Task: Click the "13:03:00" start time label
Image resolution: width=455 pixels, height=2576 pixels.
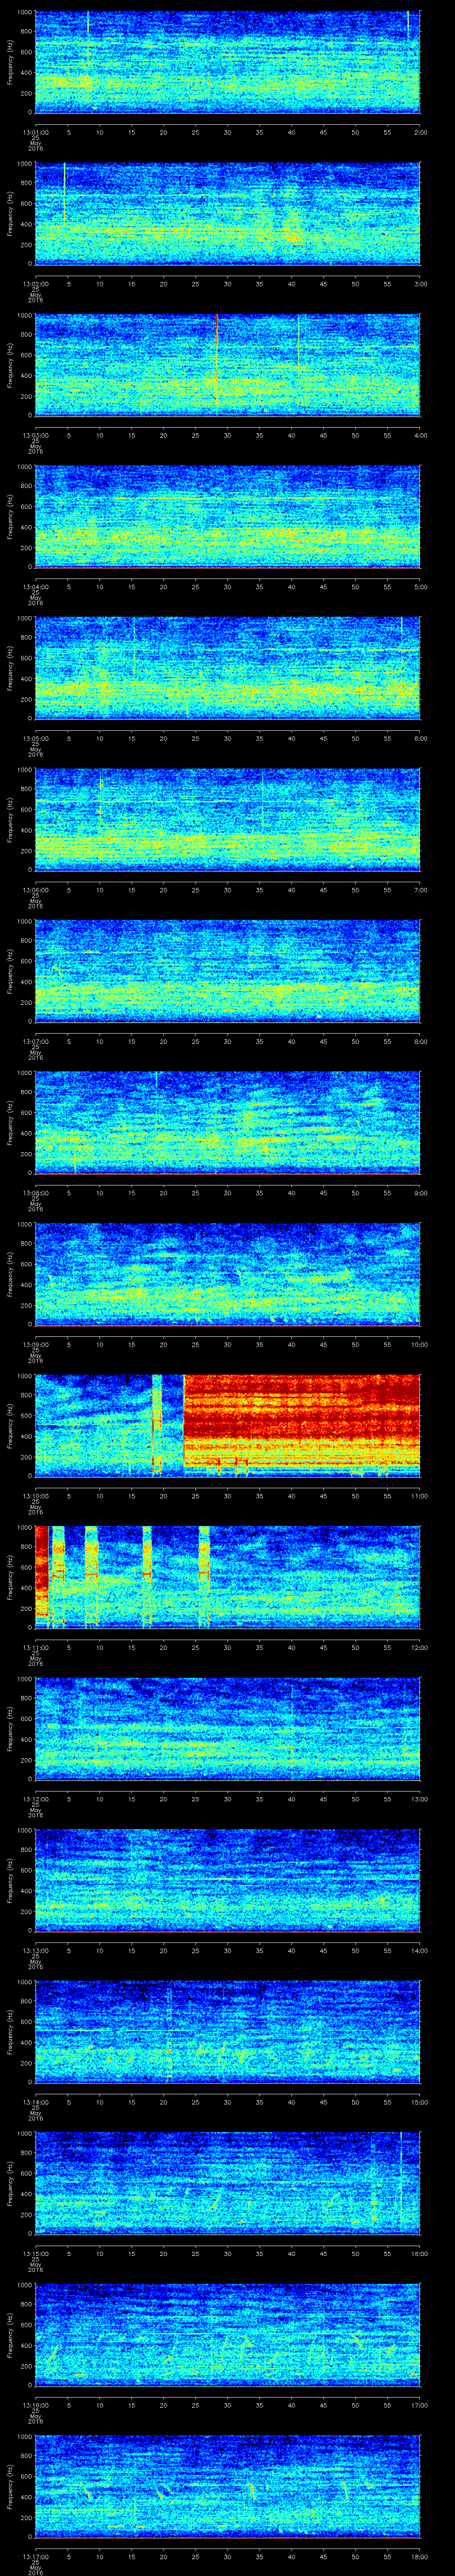Action: [x=36, y=435]
